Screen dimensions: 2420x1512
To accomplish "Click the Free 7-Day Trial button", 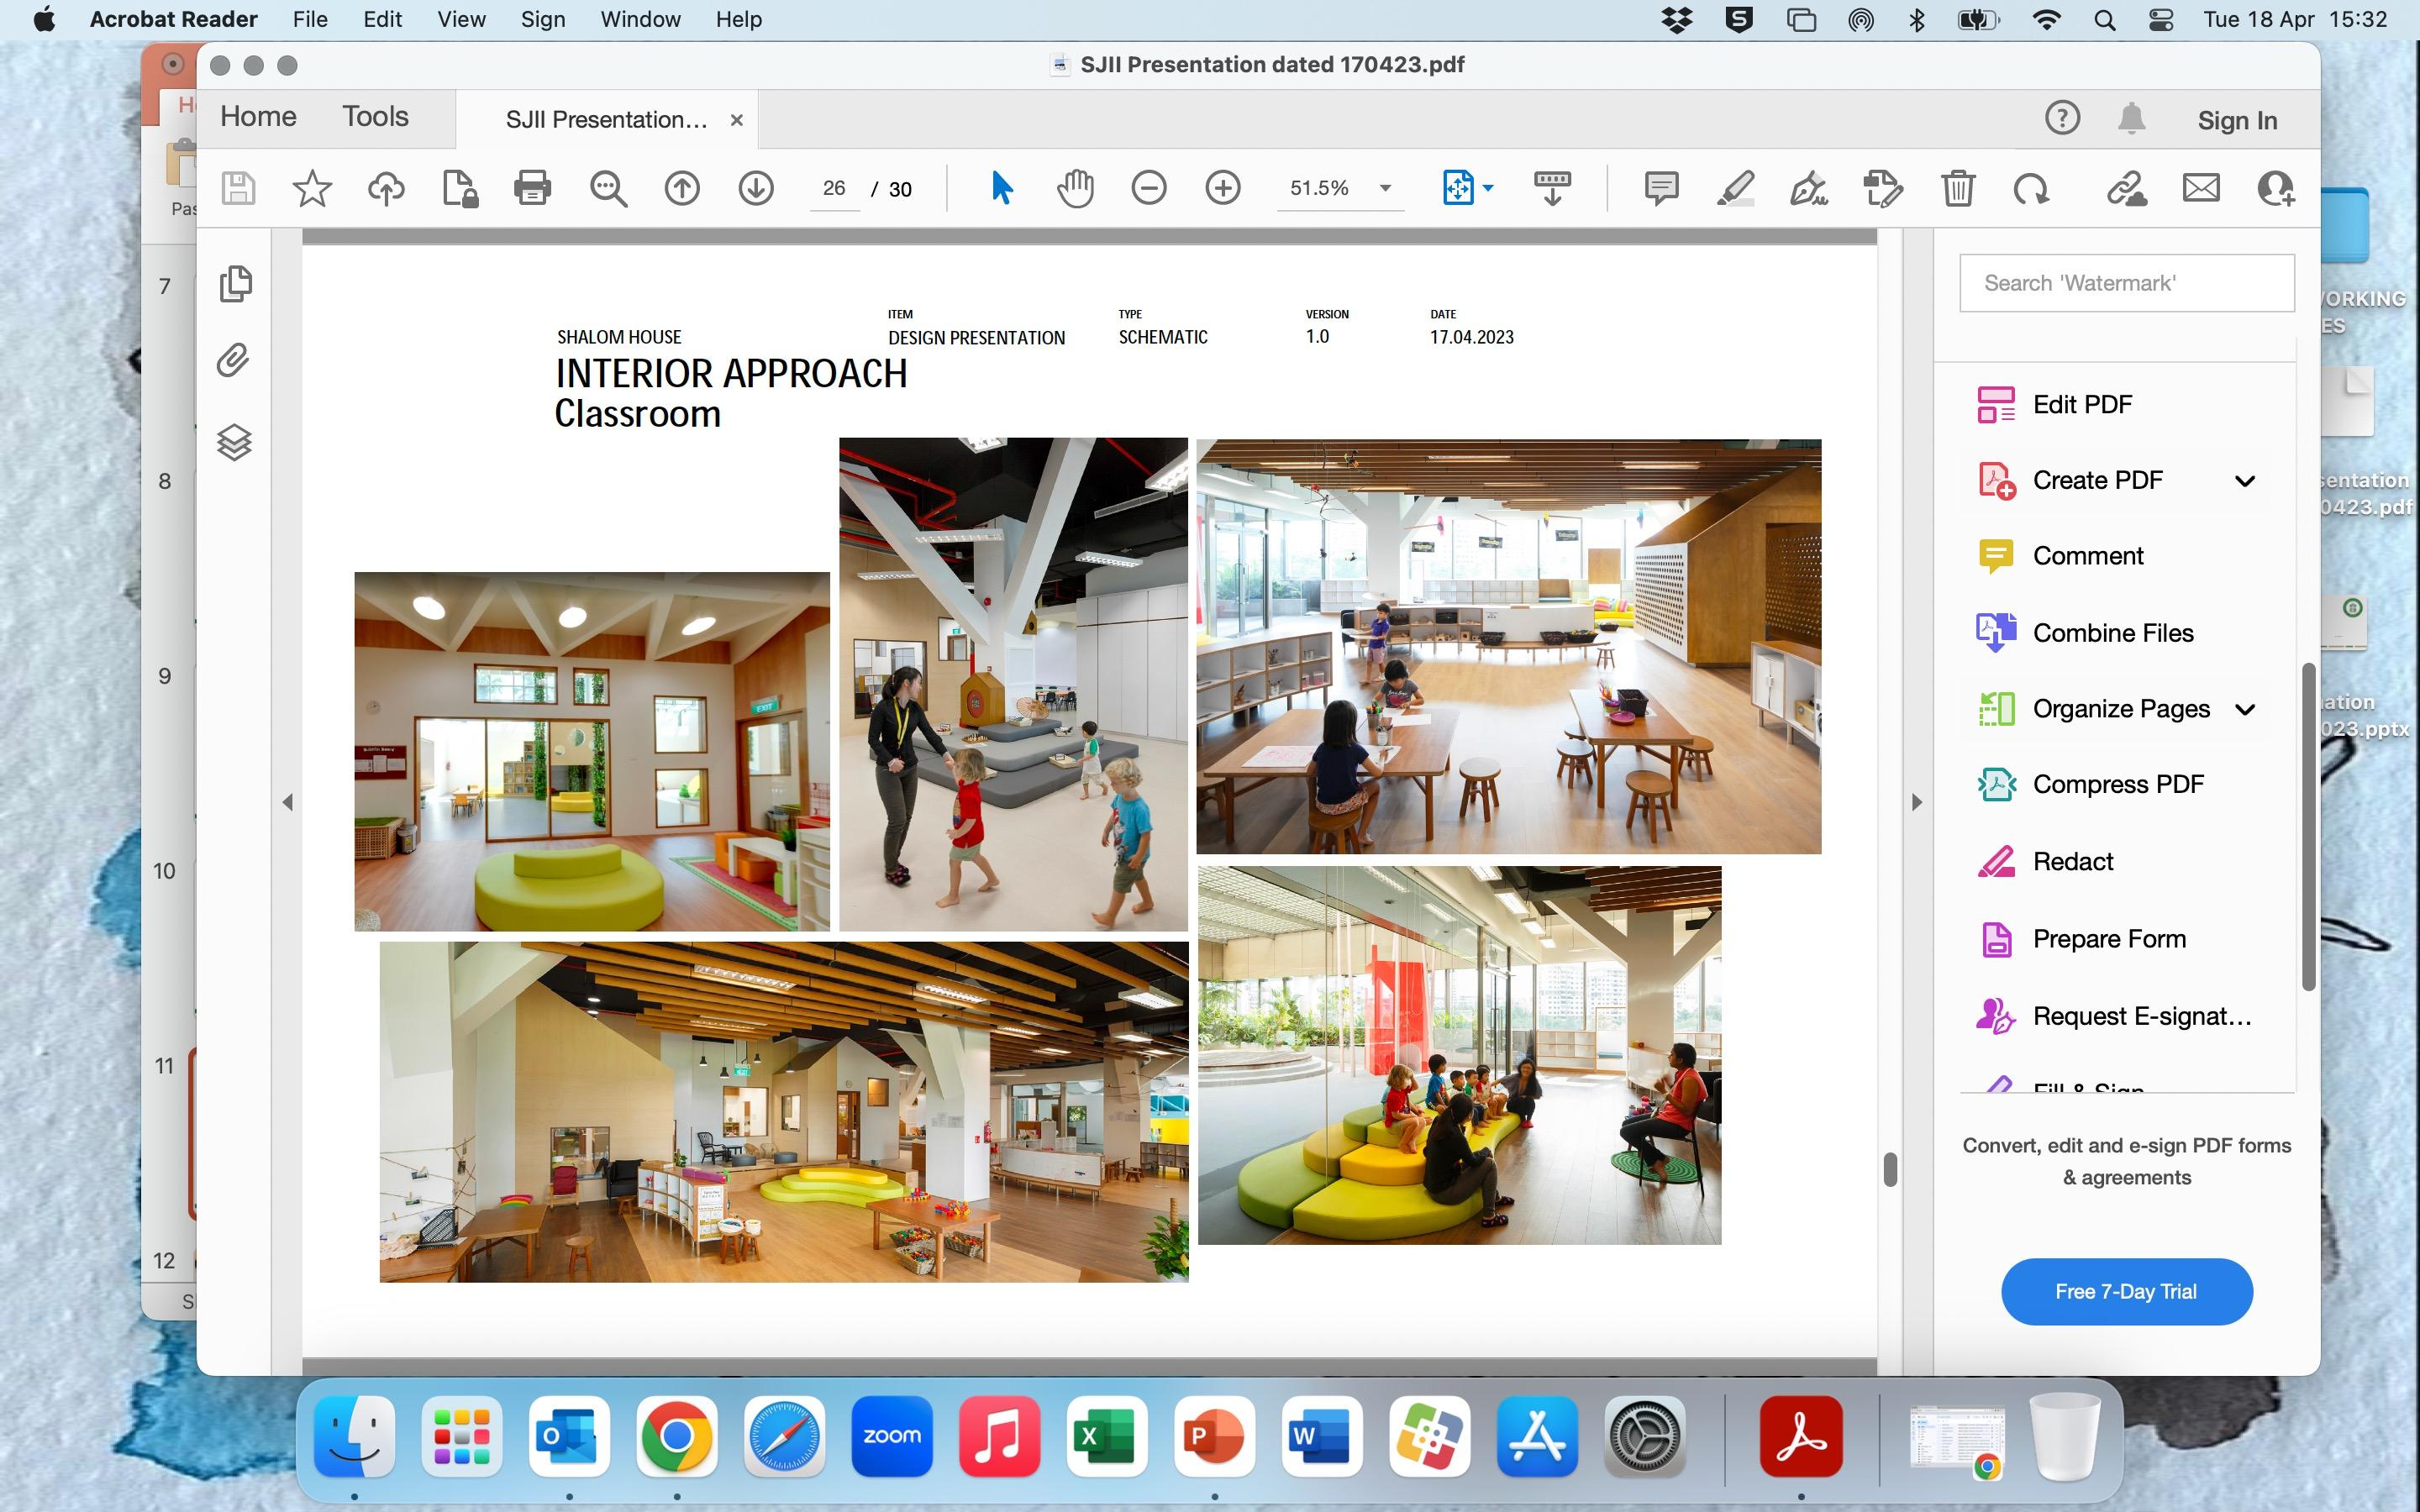I will coord(2126,1291).
